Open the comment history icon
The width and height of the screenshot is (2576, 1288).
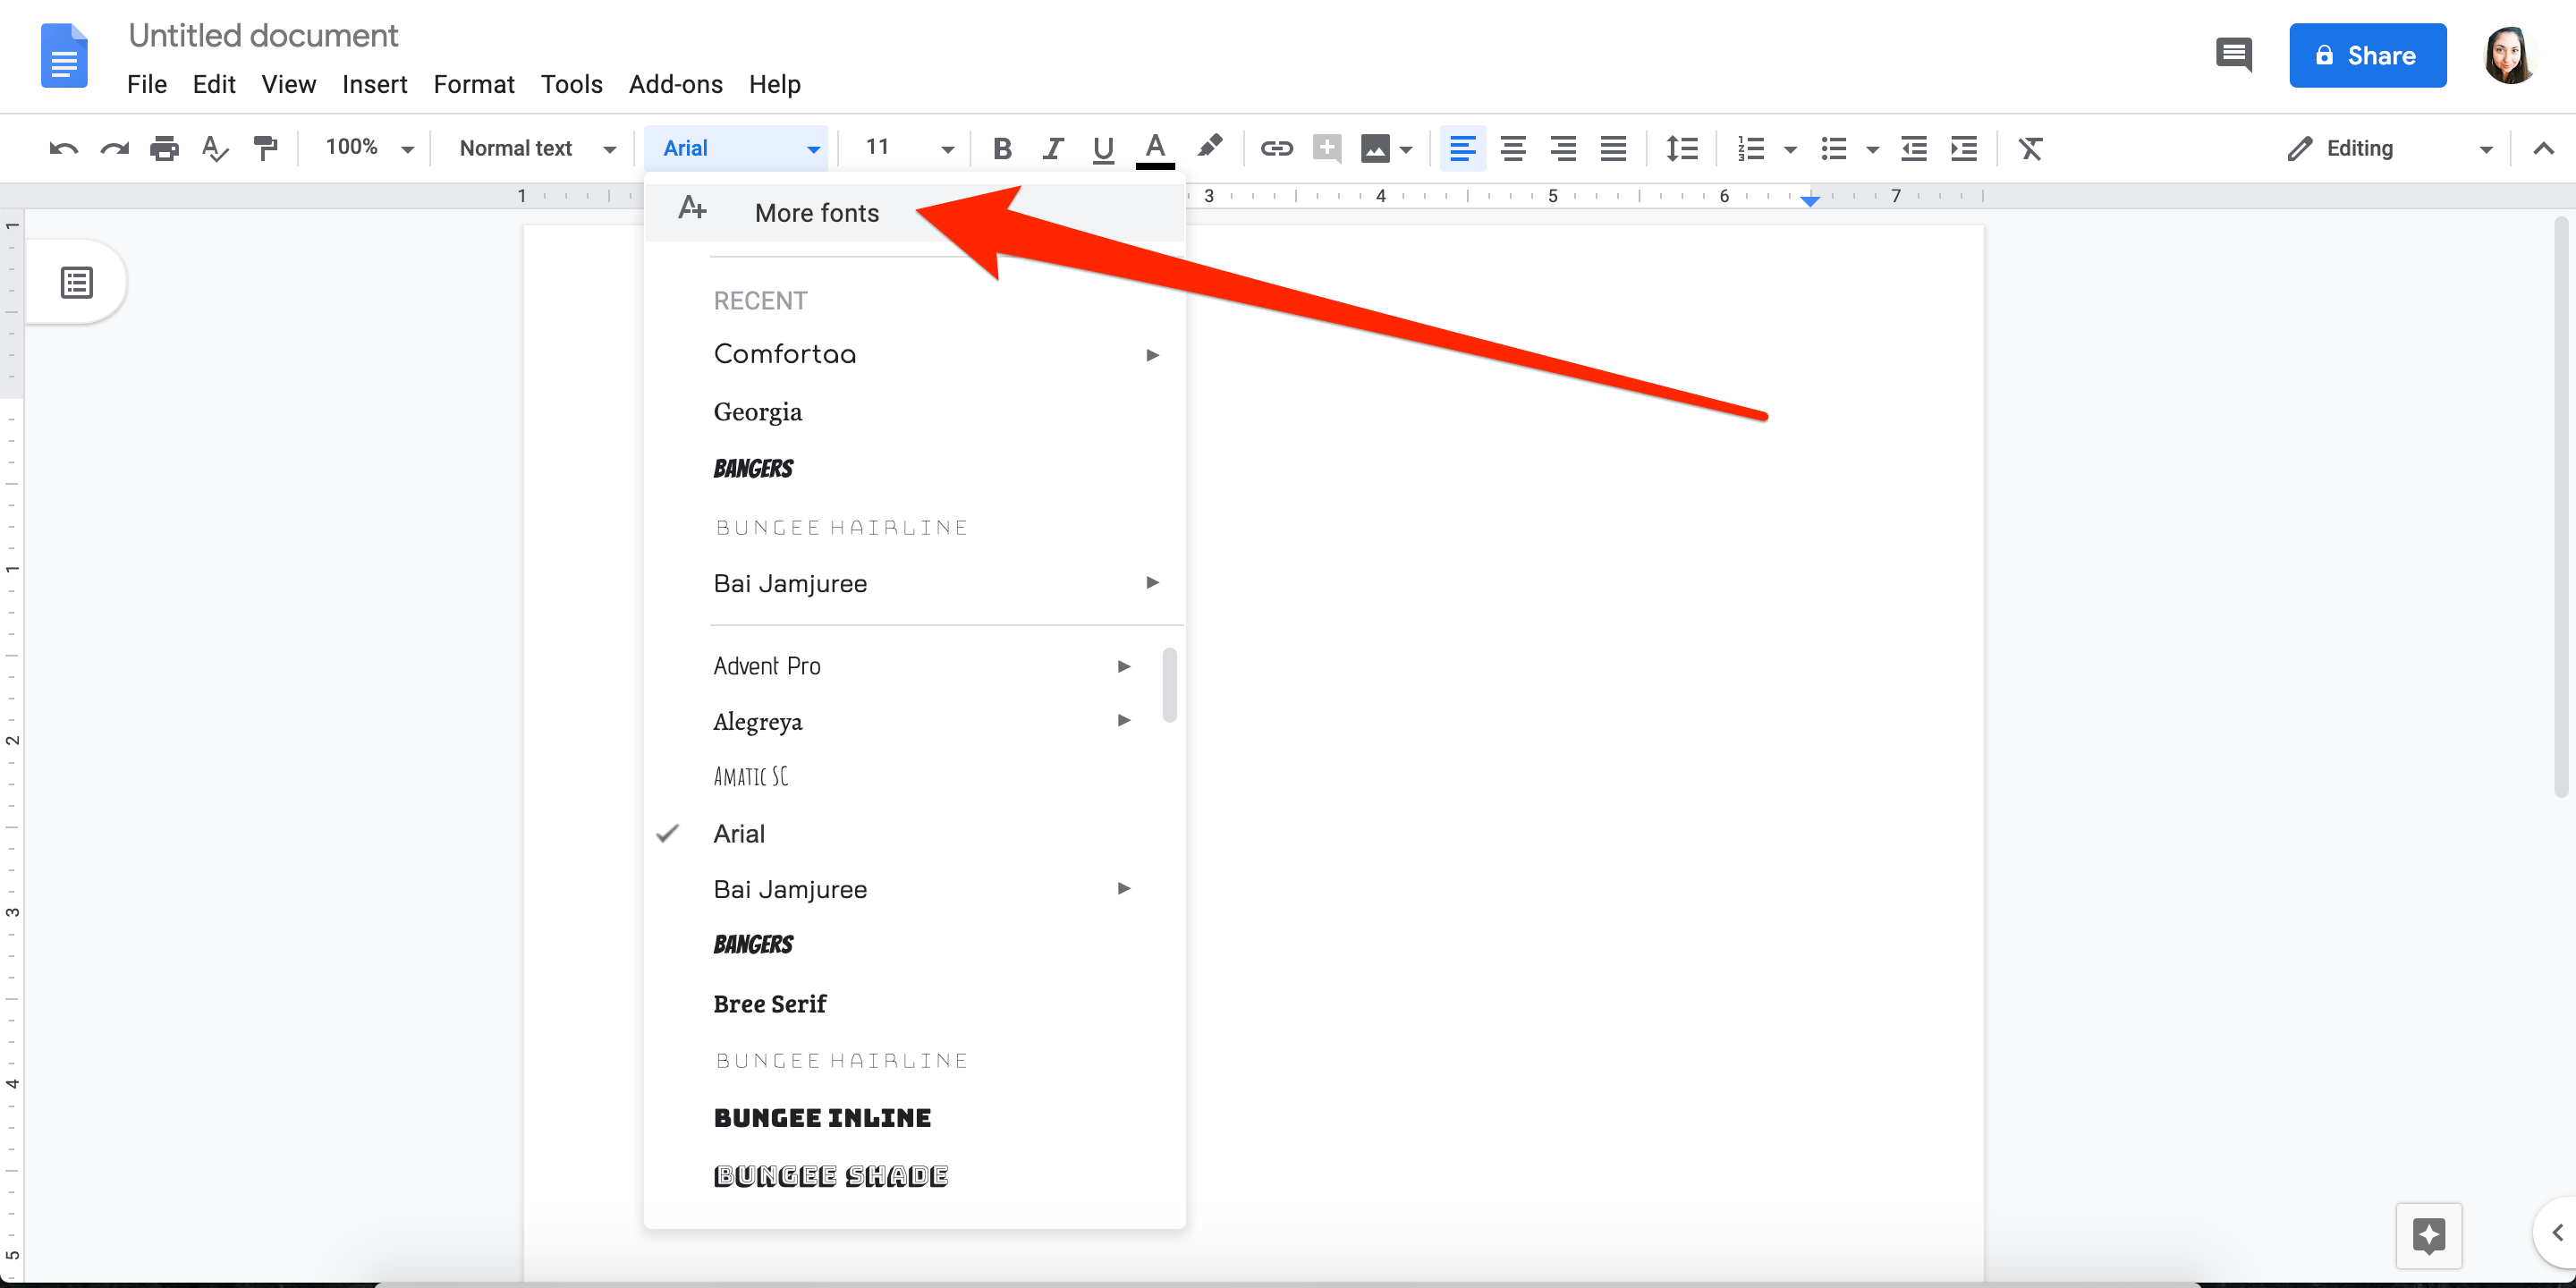pyautogui.click(x=2233, y=55)
